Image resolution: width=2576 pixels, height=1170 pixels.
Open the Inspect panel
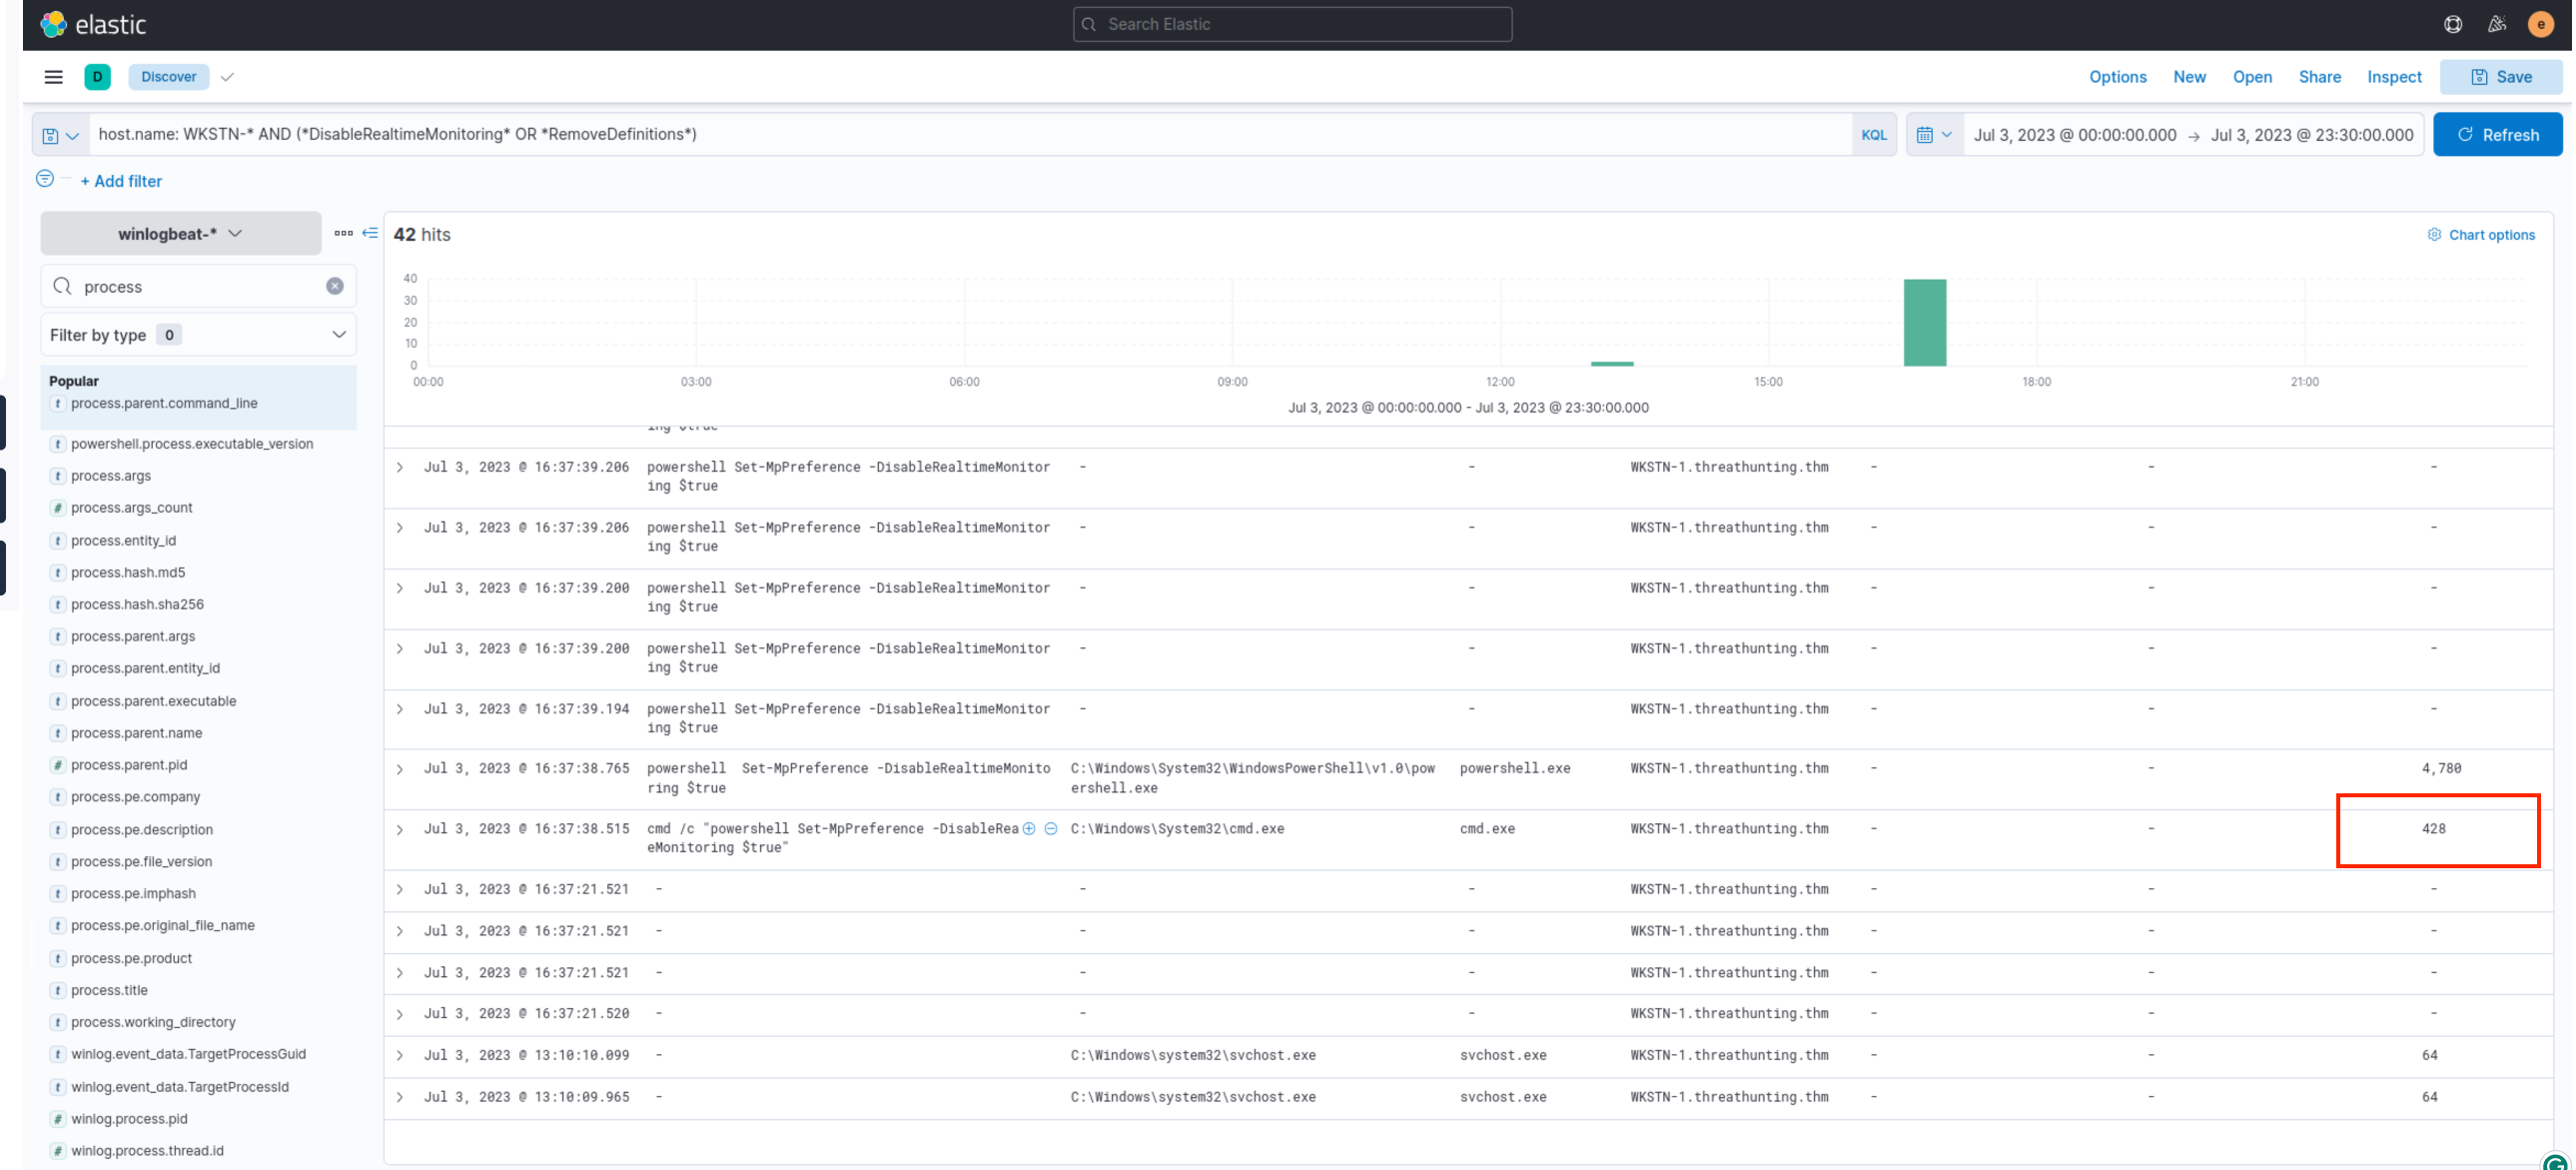[2394, 77]
